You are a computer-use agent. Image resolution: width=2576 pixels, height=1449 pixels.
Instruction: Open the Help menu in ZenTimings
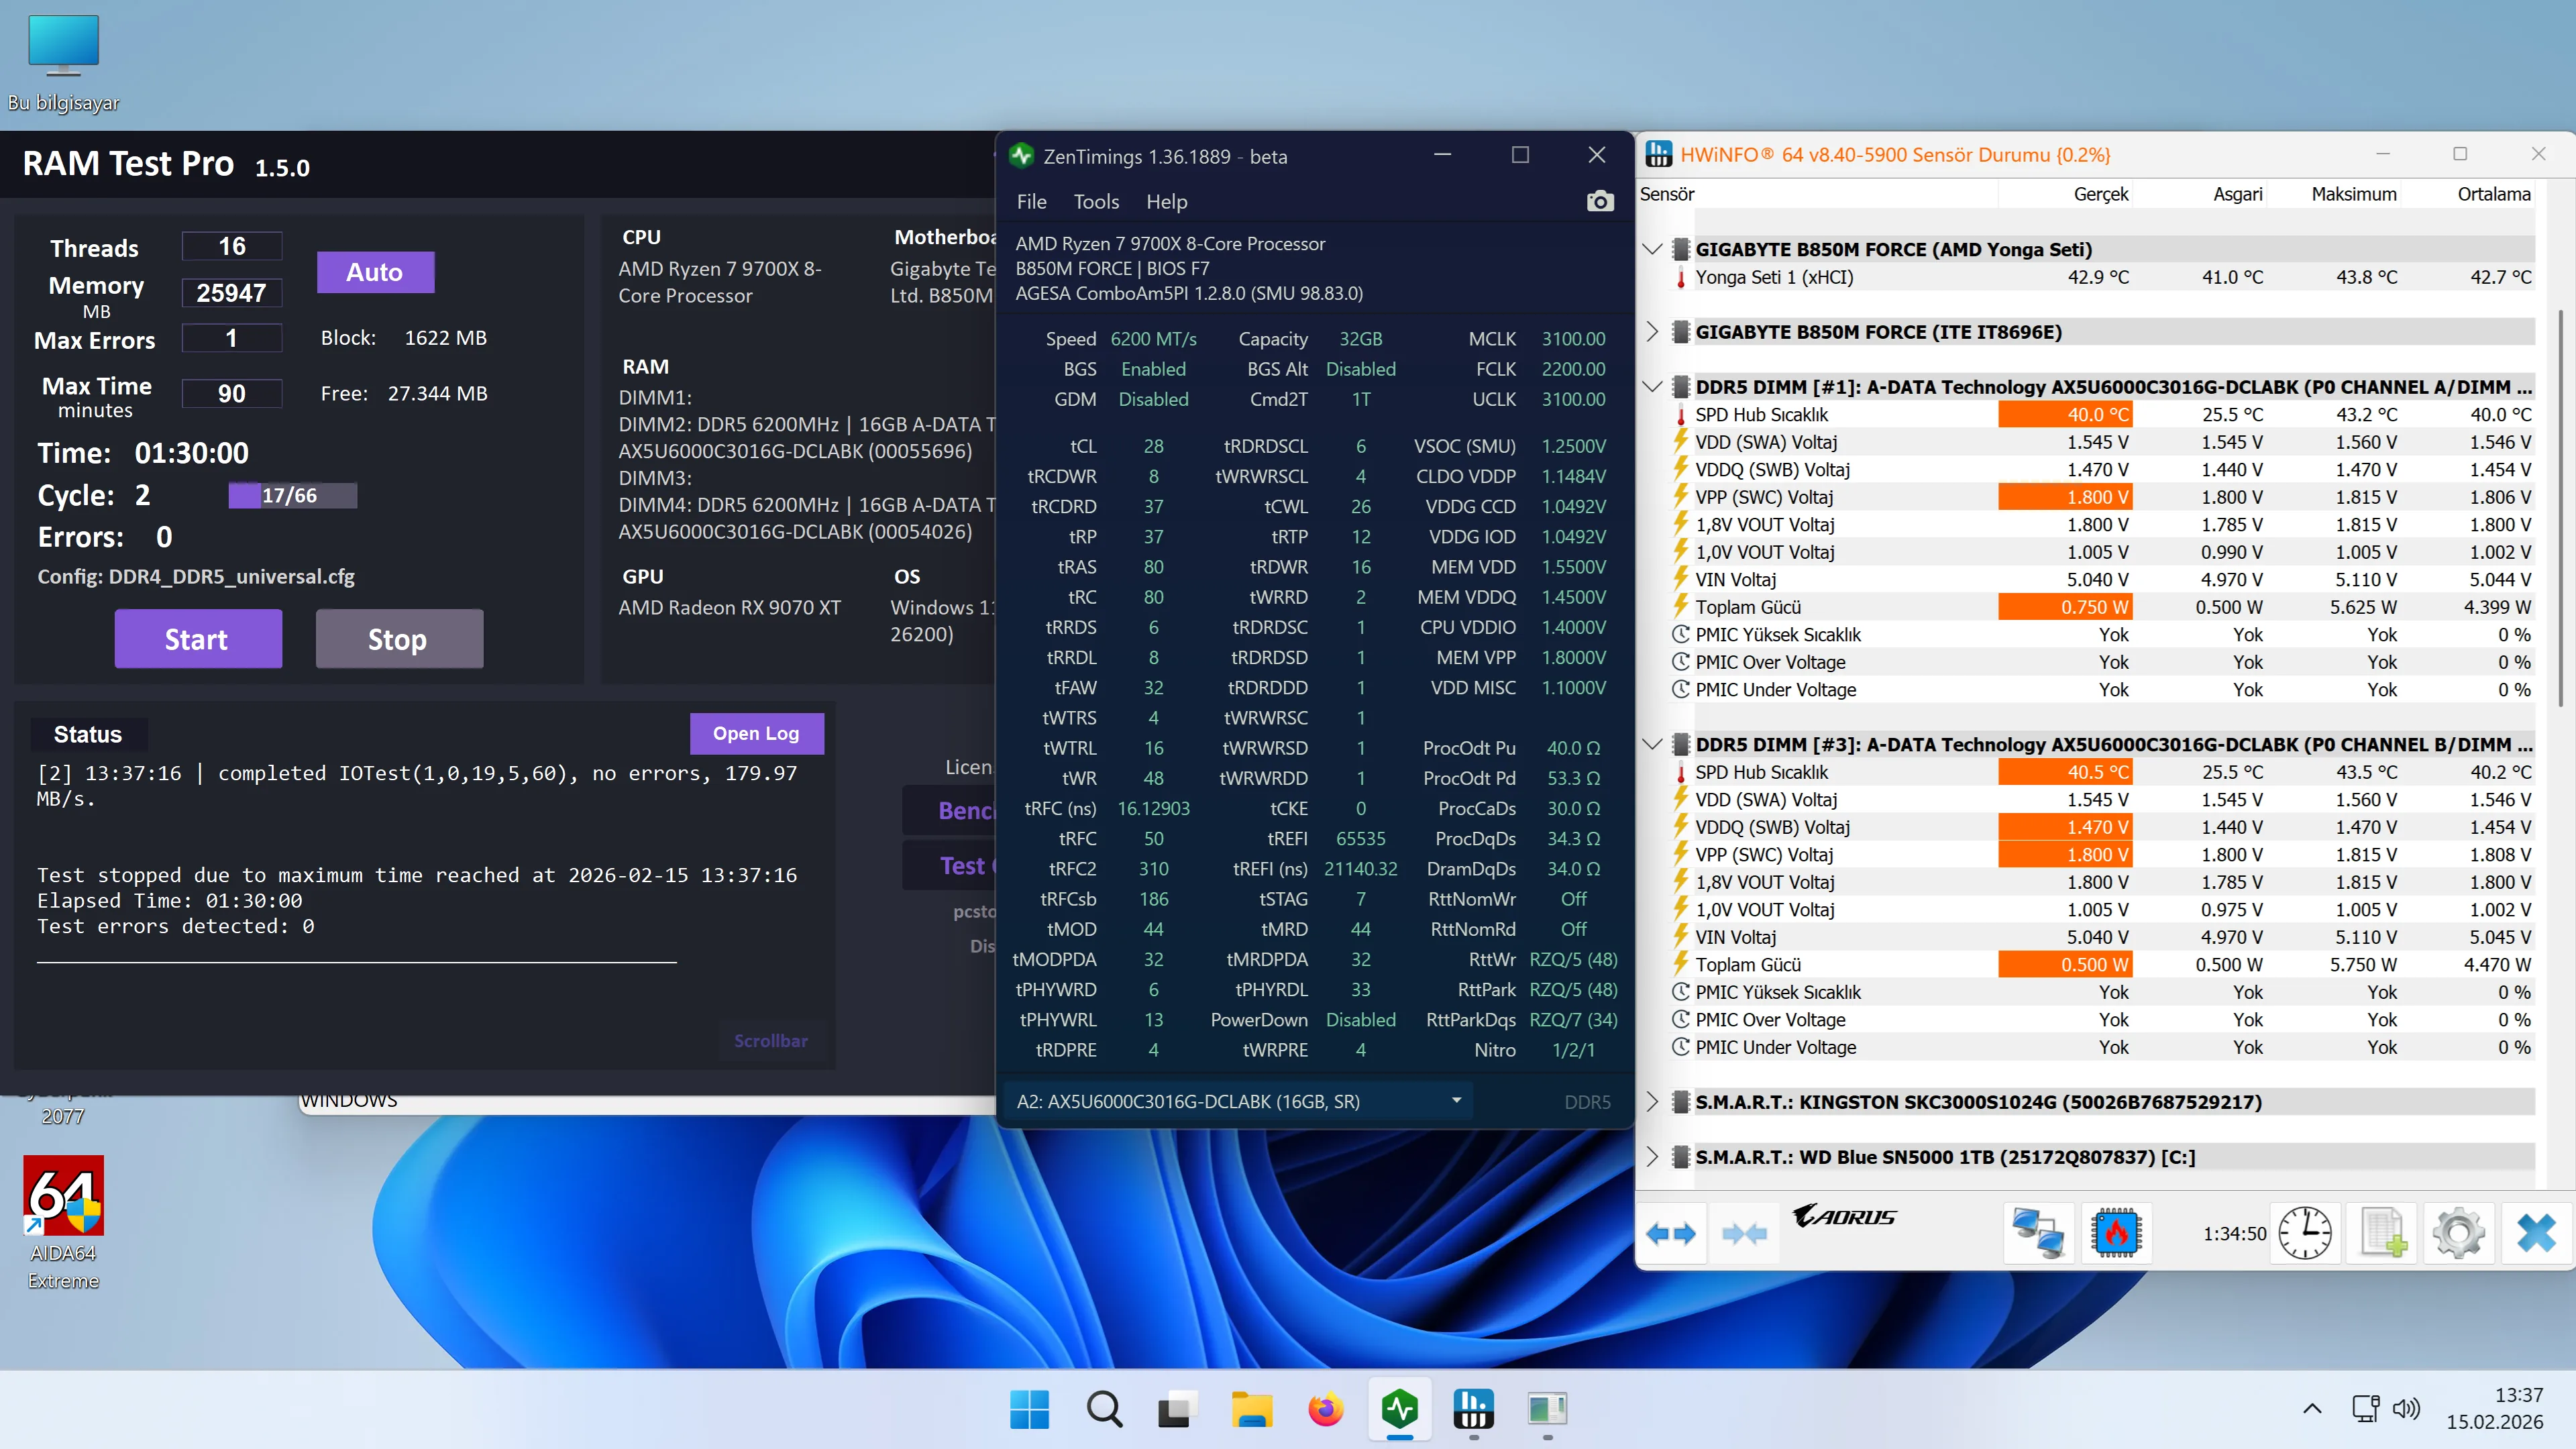tap(1166, 202)
